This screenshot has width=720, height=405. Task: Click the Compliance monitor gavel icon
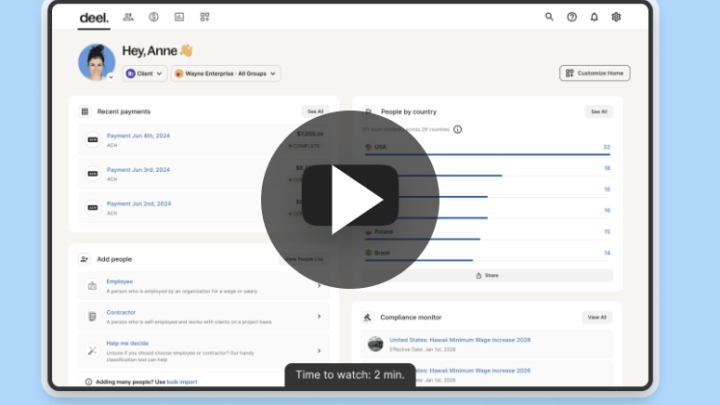click(367, 317)
